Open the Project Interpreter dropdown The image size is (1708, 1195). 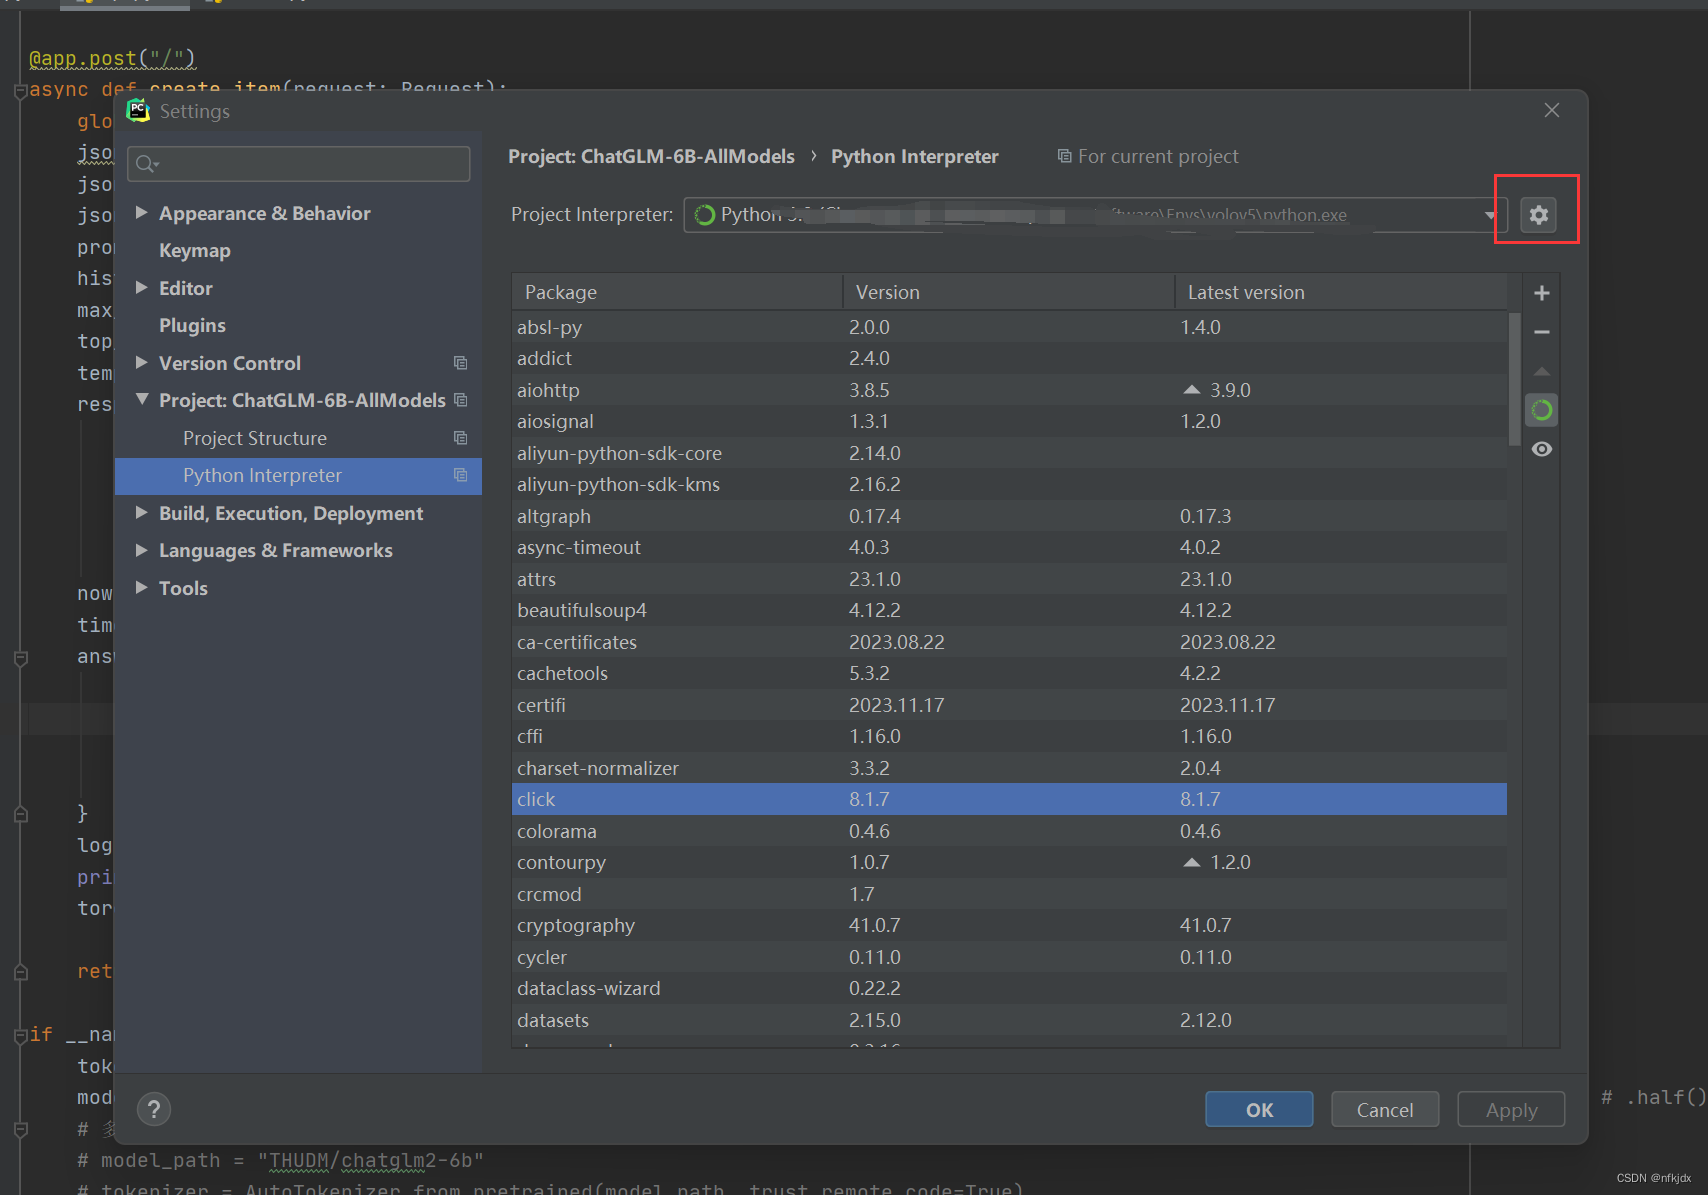pyautogui.click(x=1490, y=215)
